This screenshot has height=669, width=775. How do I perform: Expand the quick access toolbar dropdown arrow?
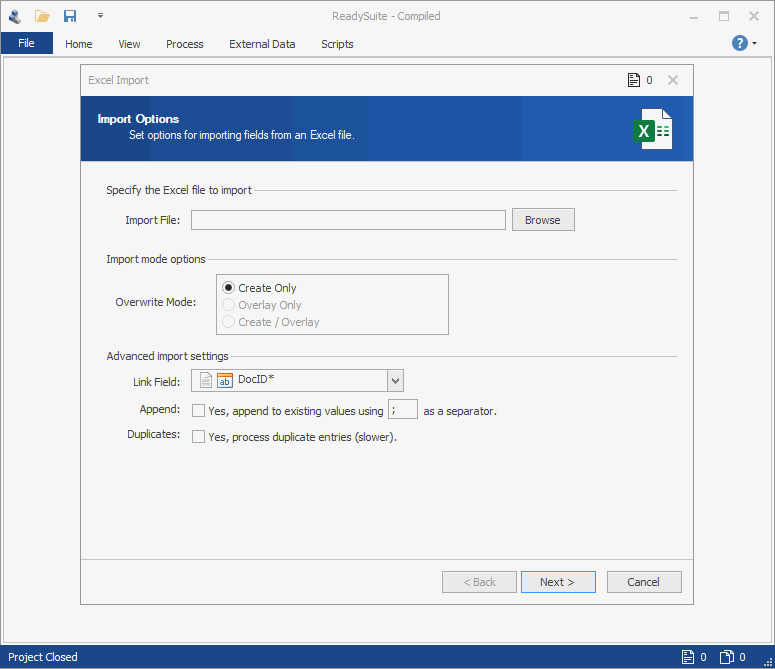(x=100, y=16)
